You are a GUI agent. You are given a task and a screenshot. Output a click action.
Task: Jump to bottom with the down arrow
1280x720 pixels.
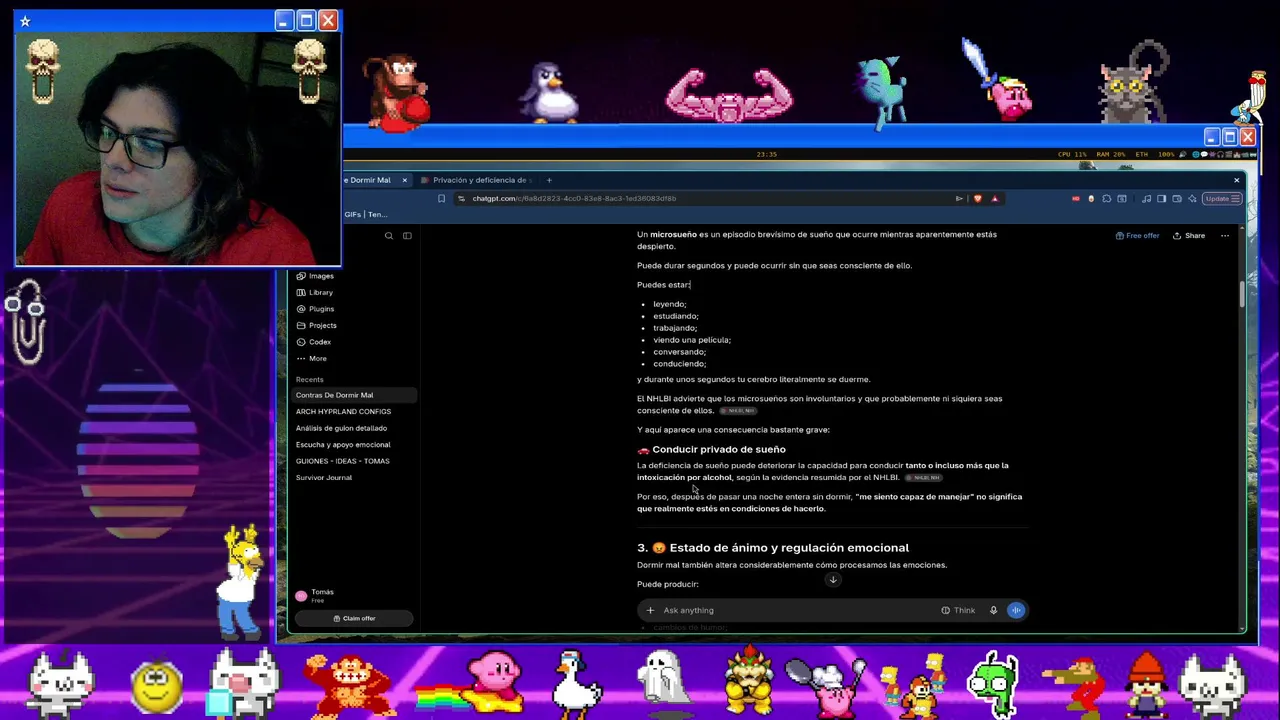tap(832, 580)
